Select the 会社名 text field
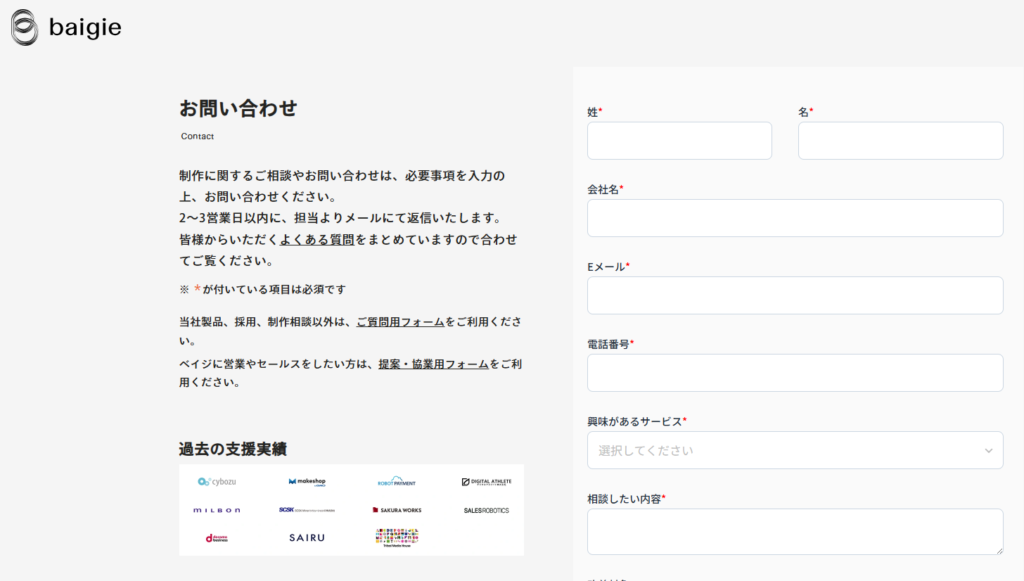 pos(795,218)
